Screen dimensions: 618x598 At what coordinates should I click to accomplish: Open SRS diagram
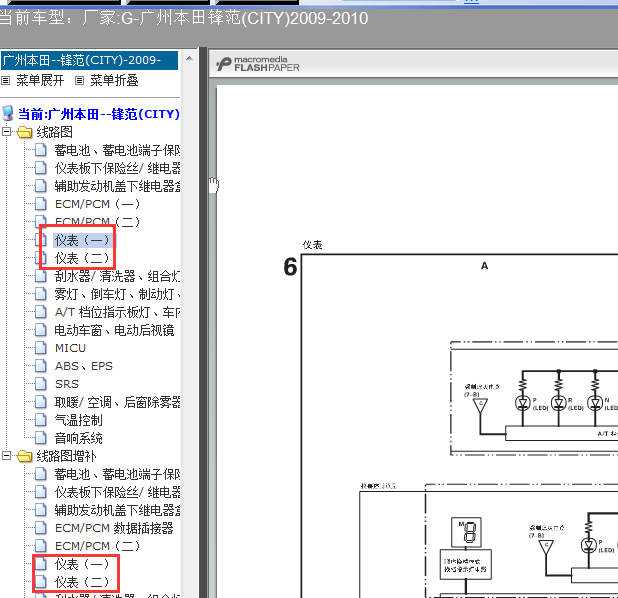67,384
